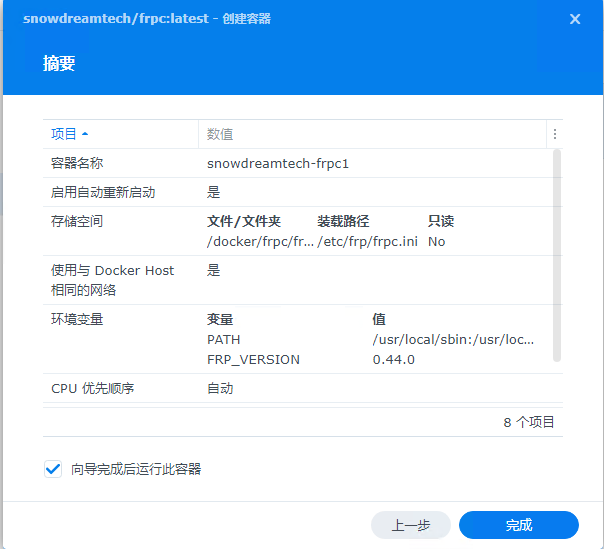Click the read-only No value

point(436,242)
